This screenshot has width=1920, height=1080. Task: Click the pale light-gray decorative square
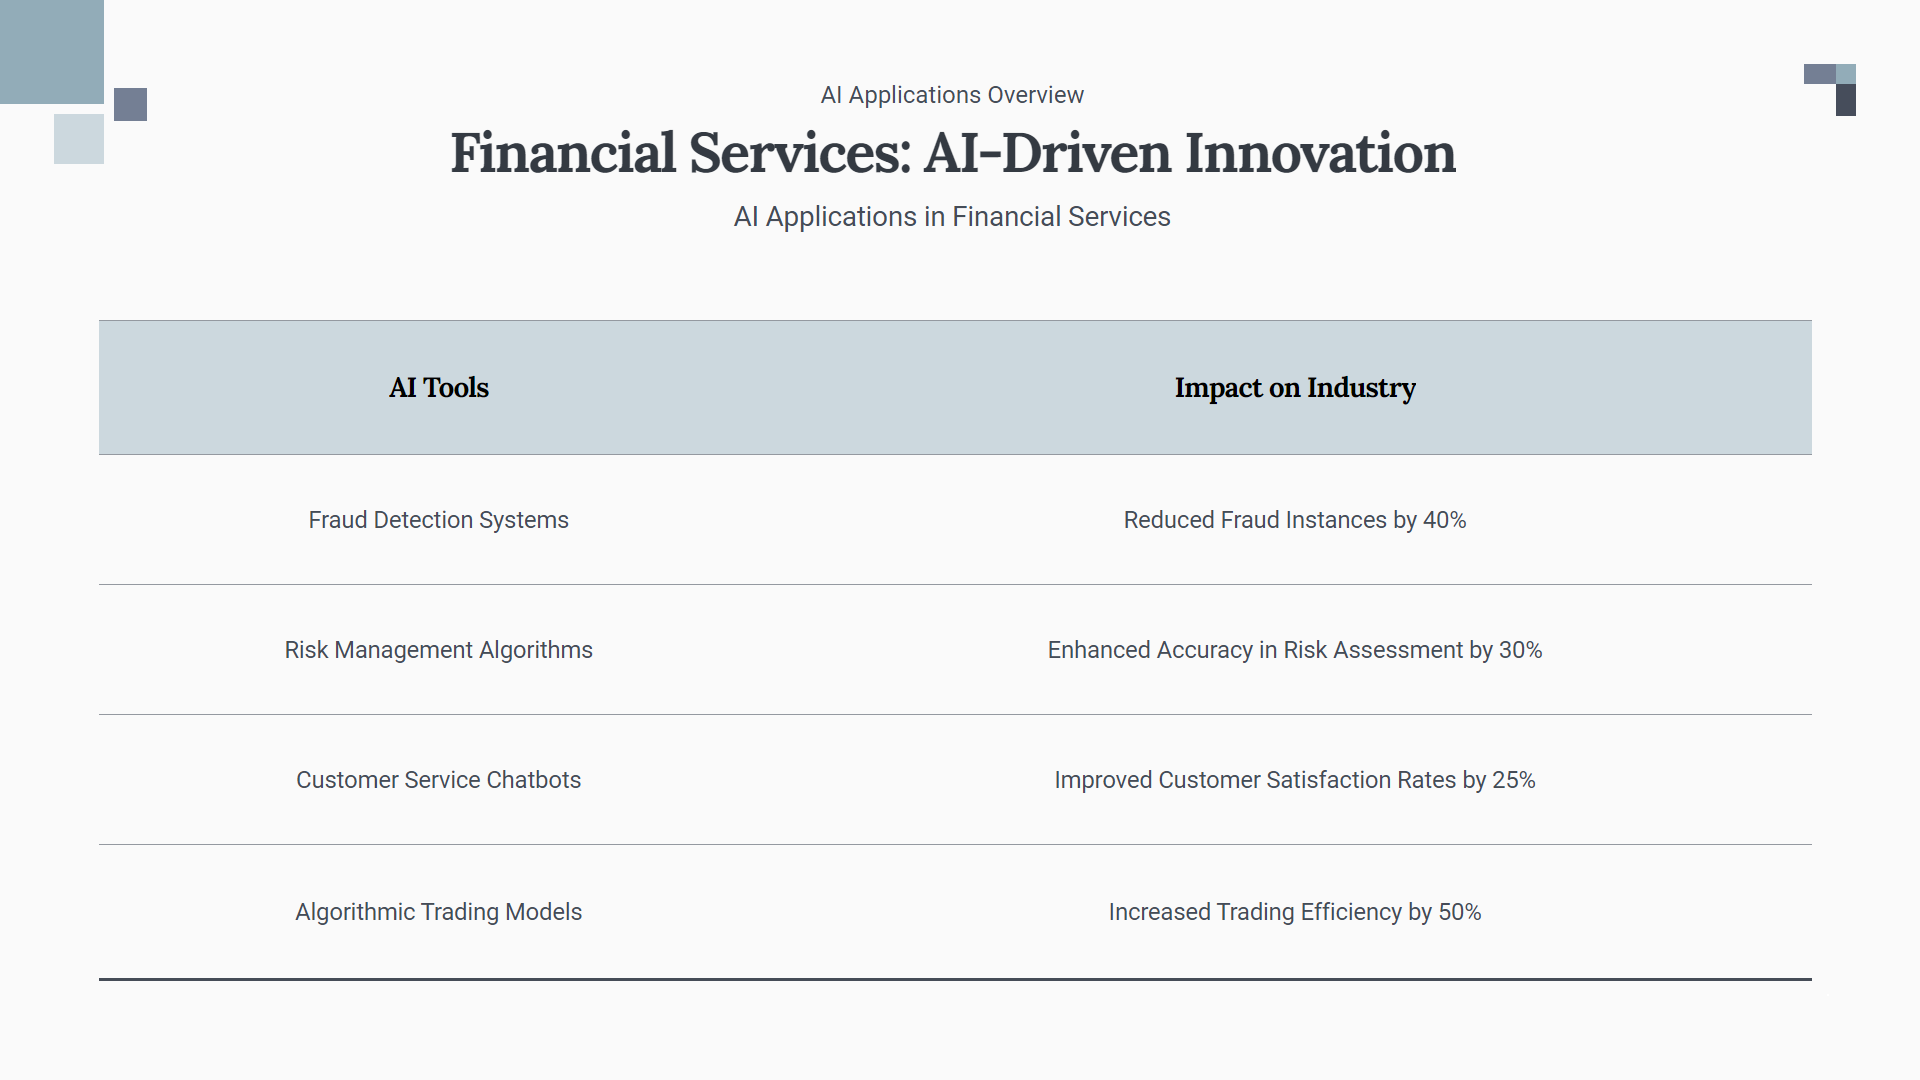[x=79, y=139]
